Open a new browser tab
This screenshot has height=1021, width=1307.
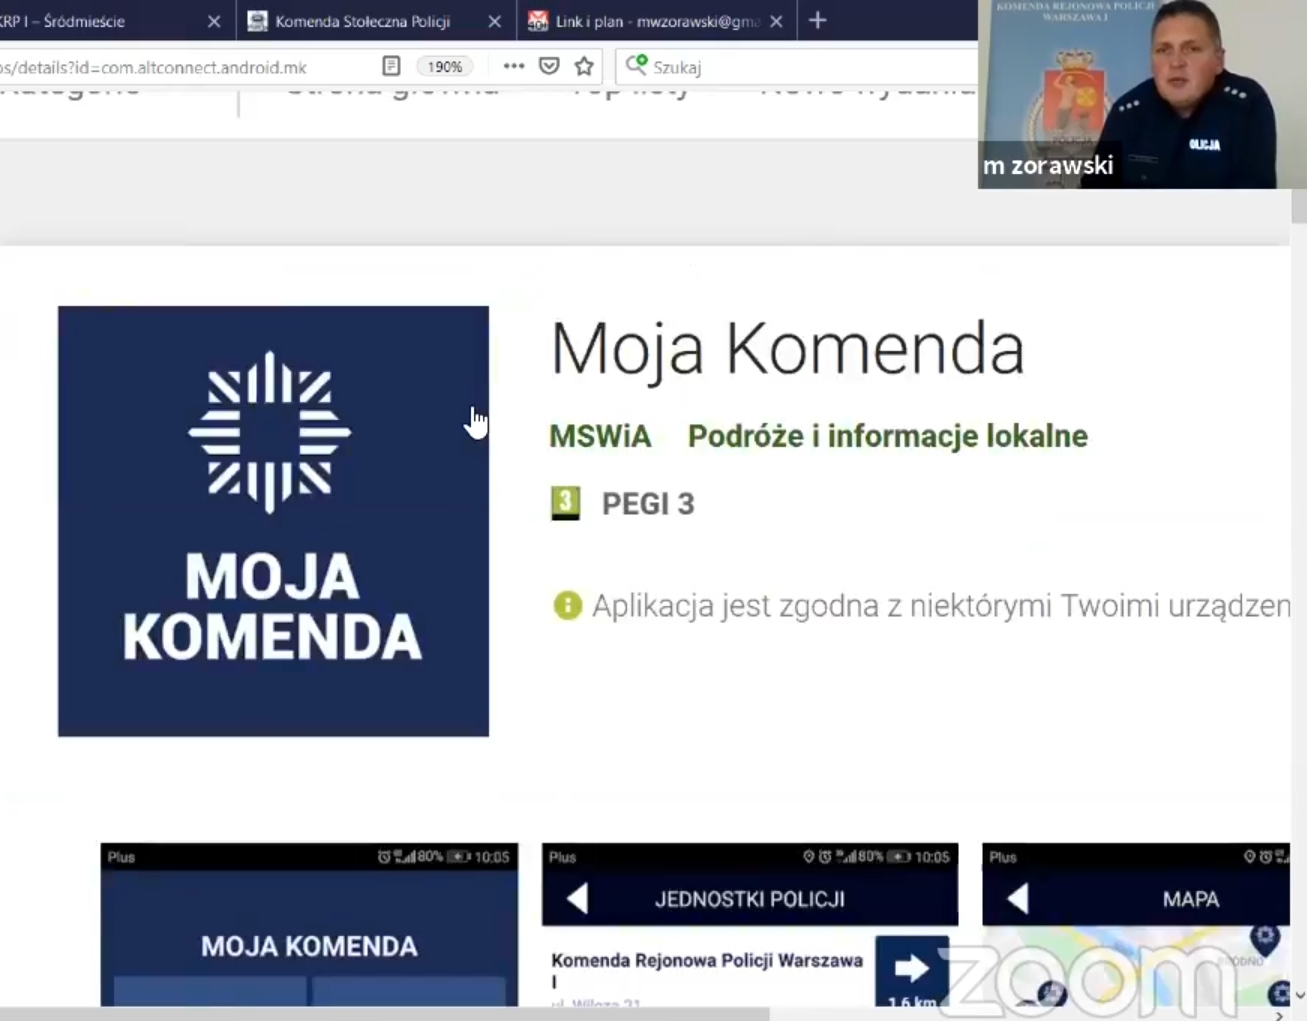[817, 20]
